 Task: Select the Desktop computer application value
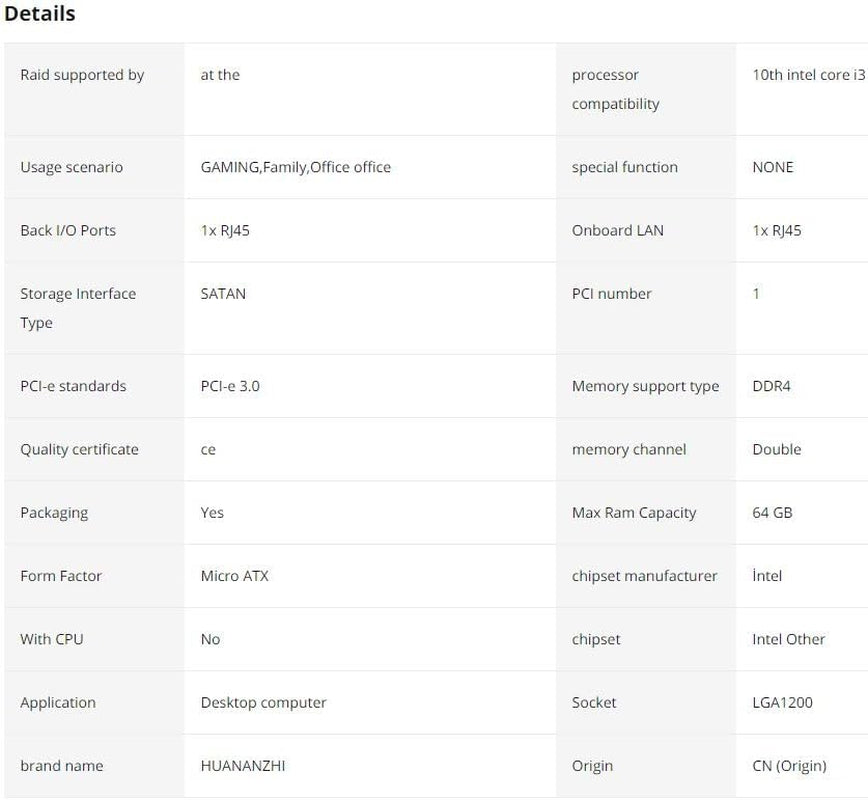click(x=263, y=703)
